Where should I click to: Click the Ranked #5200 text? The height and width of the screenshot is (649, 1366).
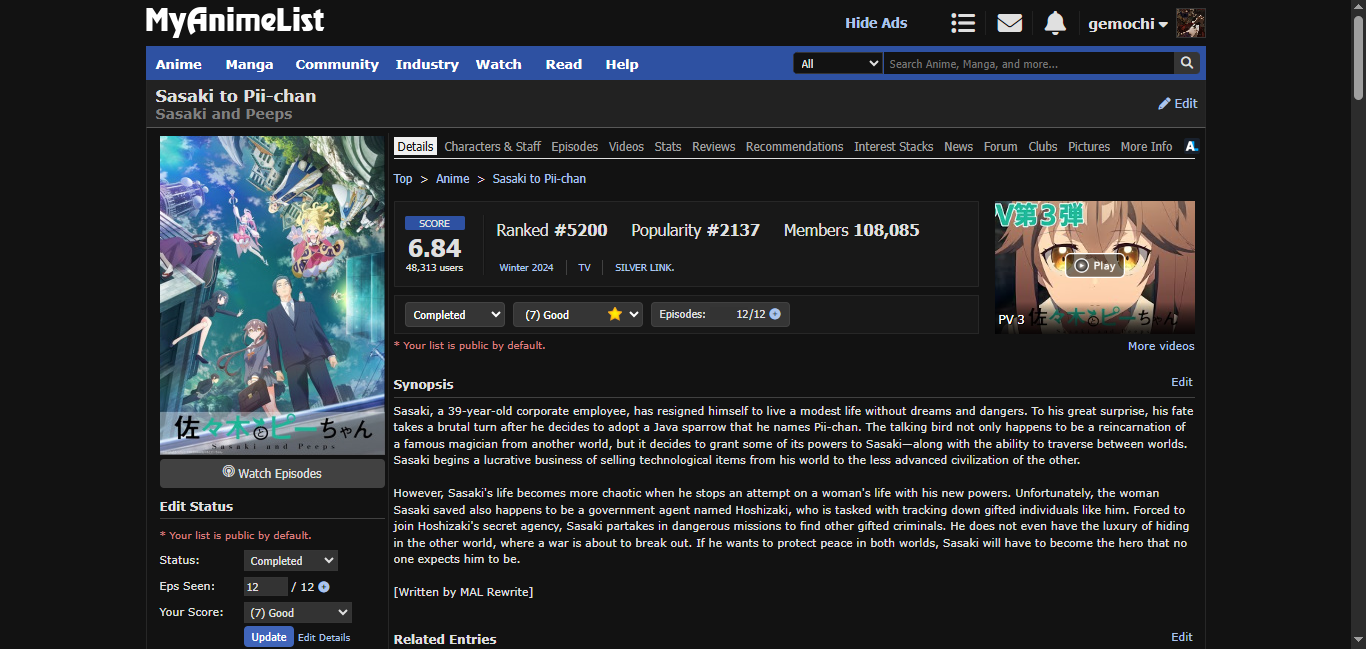(552, 230)
